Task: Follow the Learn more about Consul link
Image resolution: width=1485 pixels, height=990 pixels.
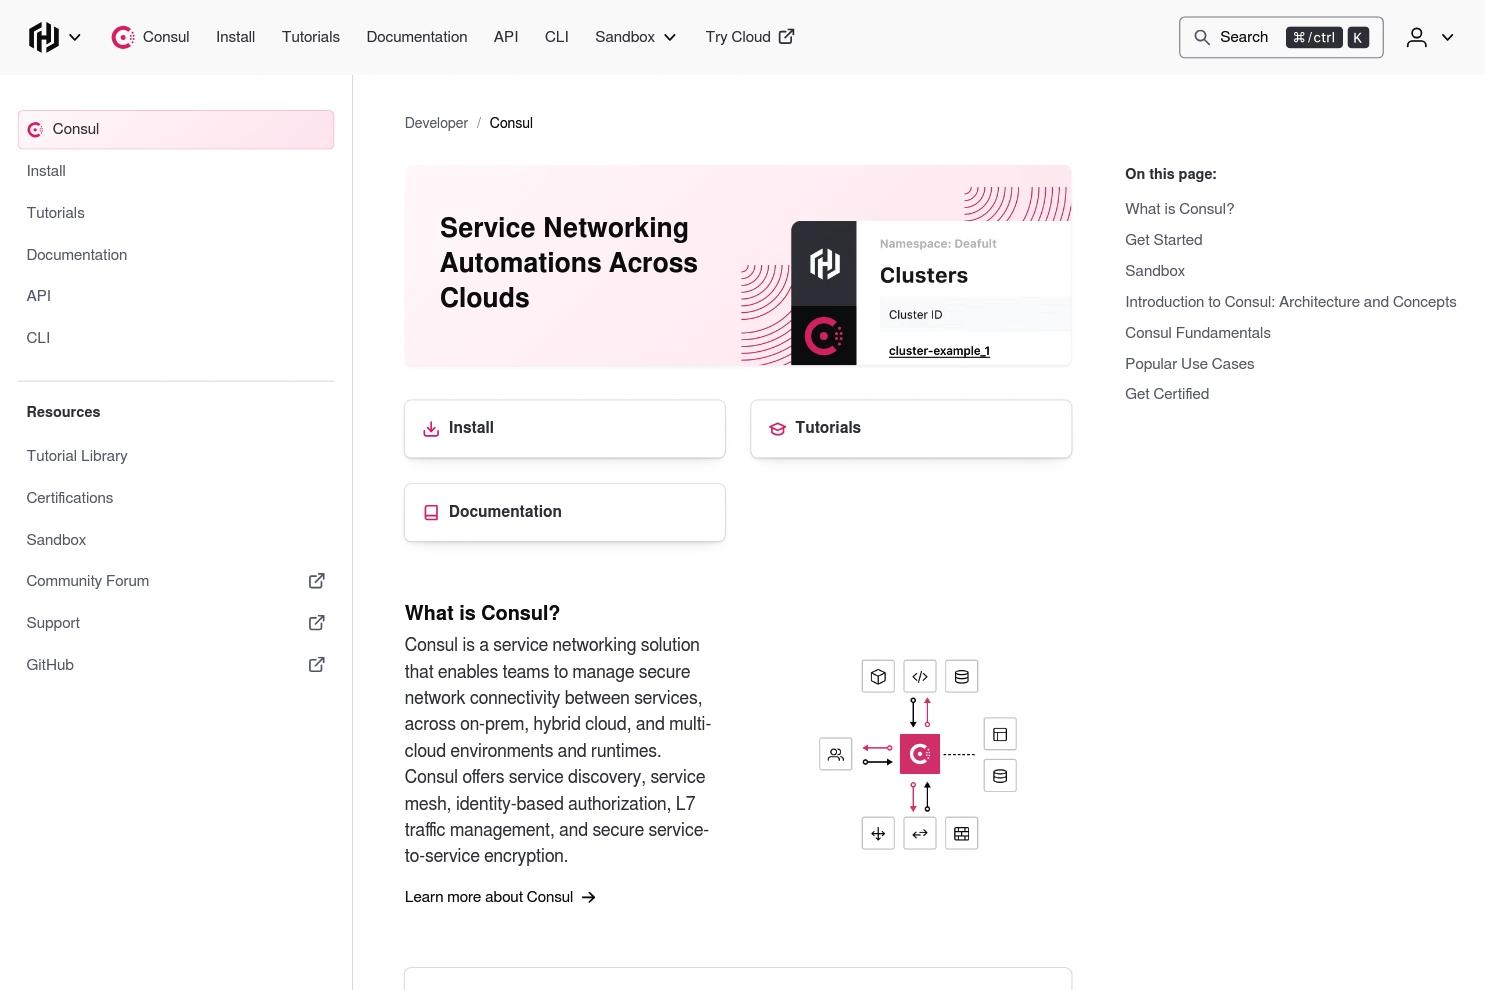Action: pos(500,897)
